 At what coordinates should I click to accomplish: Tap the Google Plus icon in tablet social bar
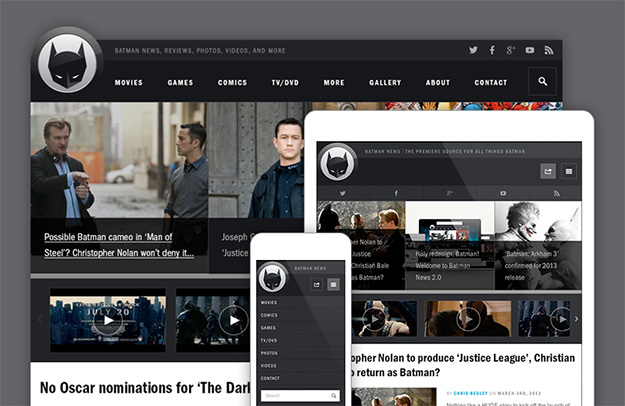pos(449,193)
